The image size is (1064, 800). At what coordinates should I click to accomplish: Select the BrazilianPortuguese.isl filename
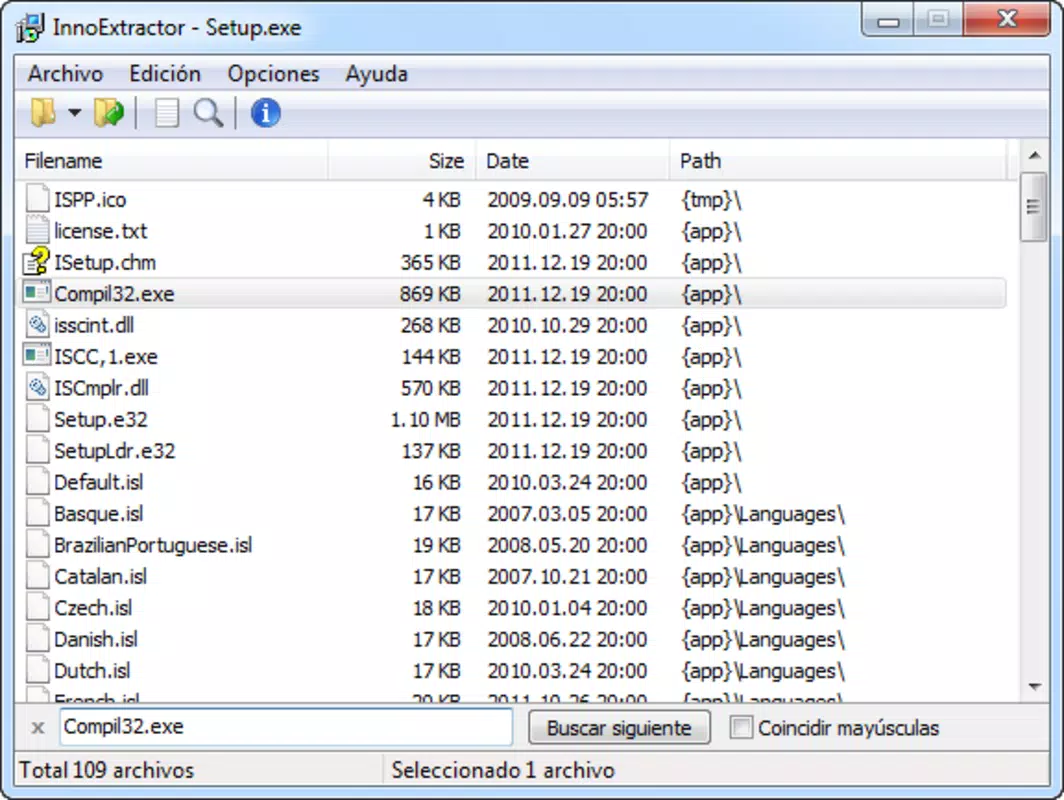click(x=153, y=545)
